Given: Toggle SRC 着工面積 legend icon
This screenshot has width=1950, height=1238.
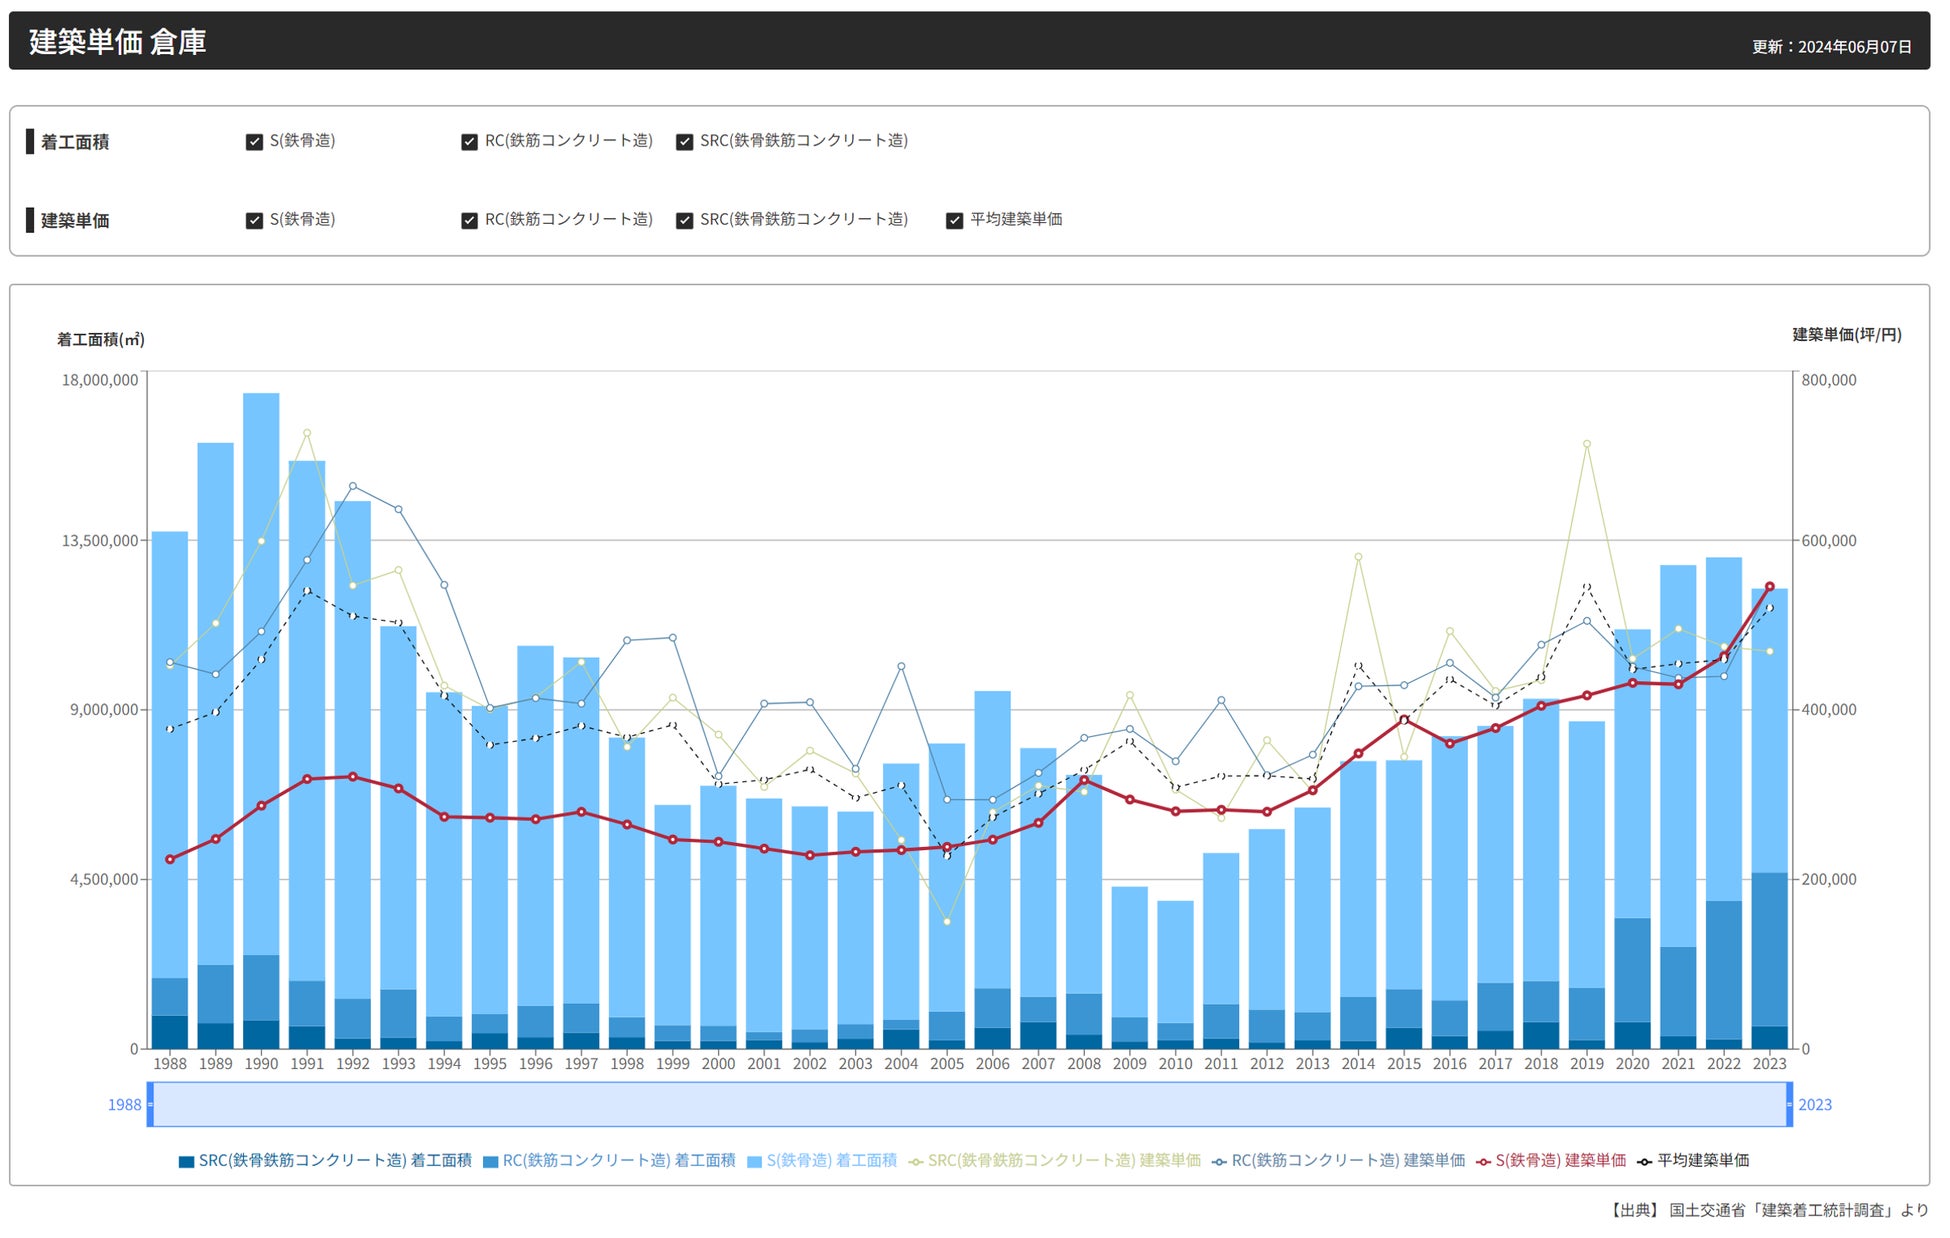Looking at the screenshot, I should (186, 1161).
